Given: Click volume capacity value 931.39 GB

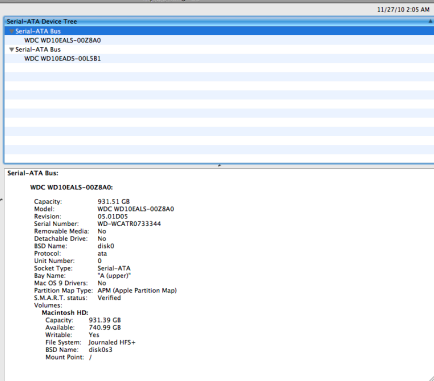Looking at the screenshot, I should pyautogui.click(x=105, y=320).
